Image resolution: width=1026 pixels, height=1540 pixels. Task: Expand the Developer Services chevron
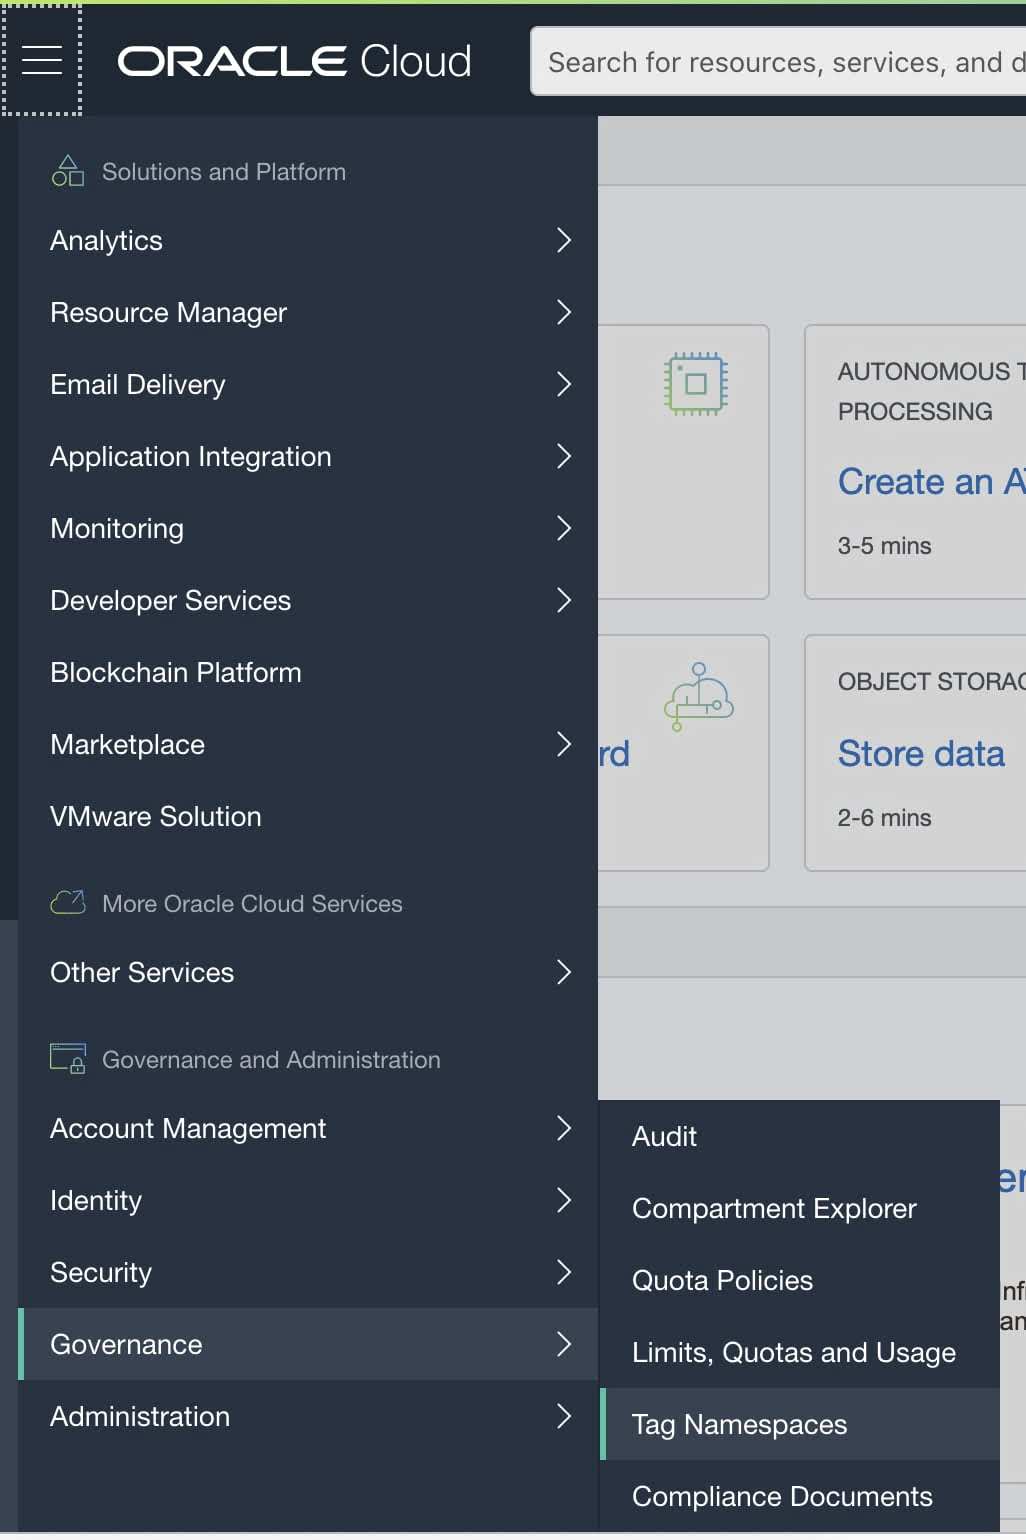(564, 600)
